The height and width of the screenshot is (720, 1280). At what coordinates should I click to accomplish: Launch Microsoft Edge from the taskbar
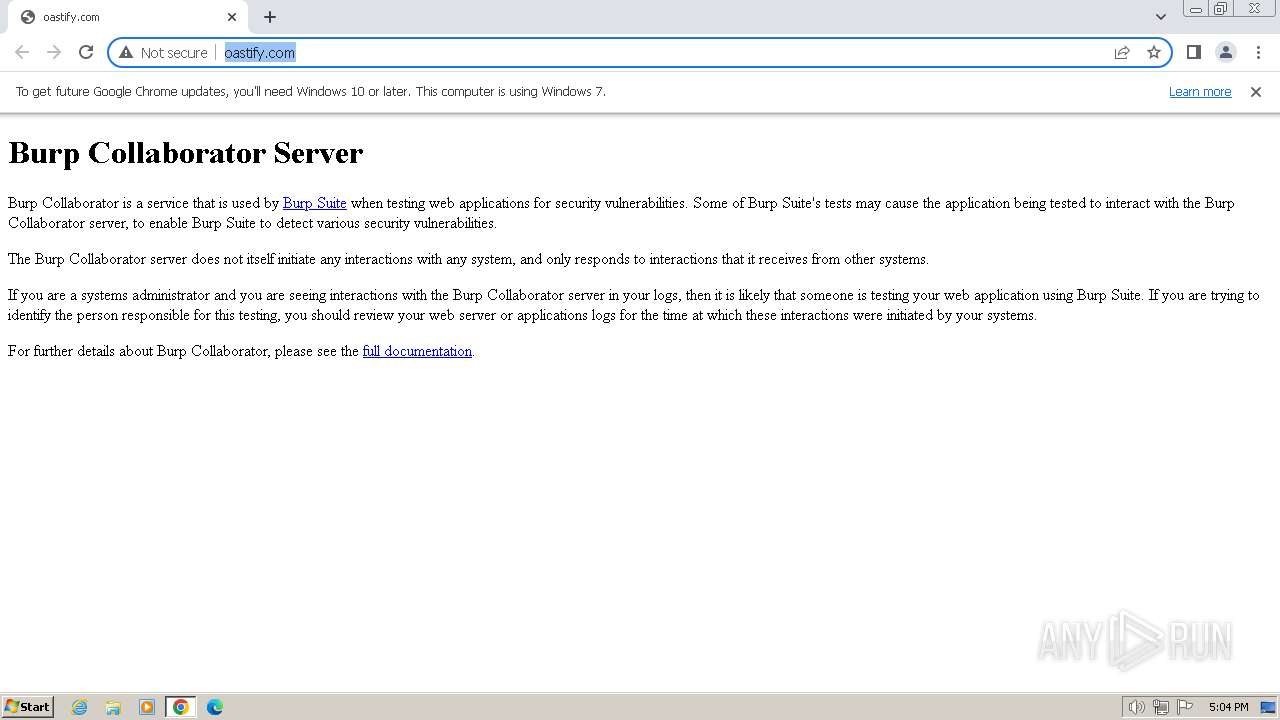[x=215, y=707]
